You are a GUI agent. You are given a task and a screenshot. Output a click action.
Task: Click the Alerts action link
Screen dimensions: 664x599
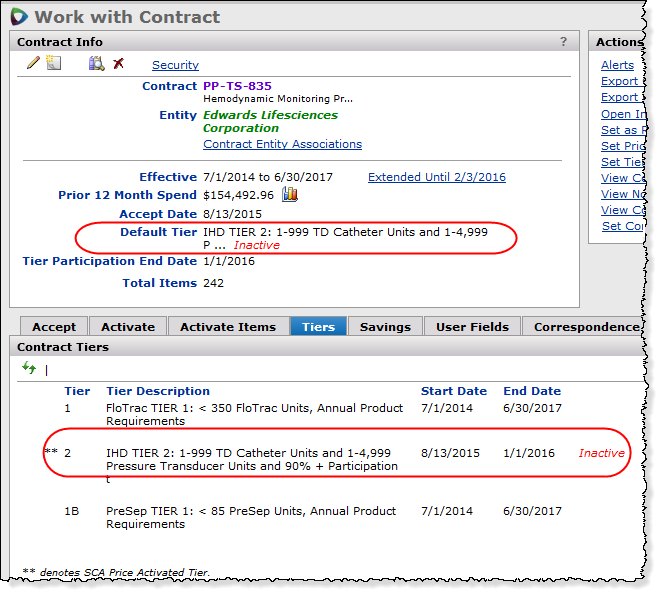pos(617,65)
